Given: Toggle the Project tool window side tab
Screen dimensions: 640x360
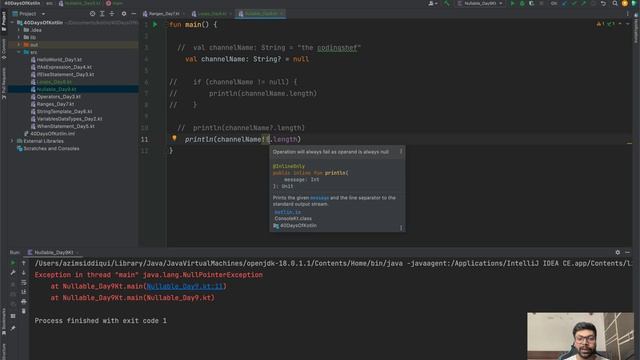Looking at the screenshot, I should 4,21.
